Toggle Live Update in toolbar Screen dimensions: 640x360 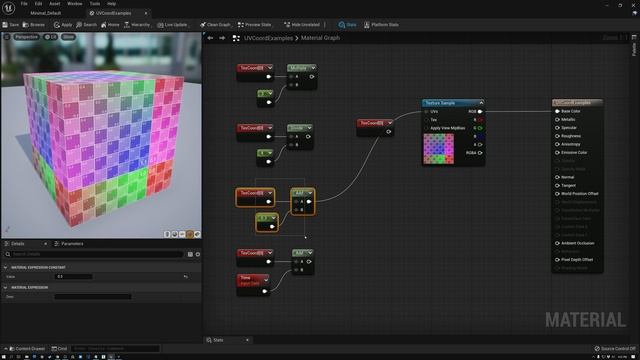(x=173, y=25)
